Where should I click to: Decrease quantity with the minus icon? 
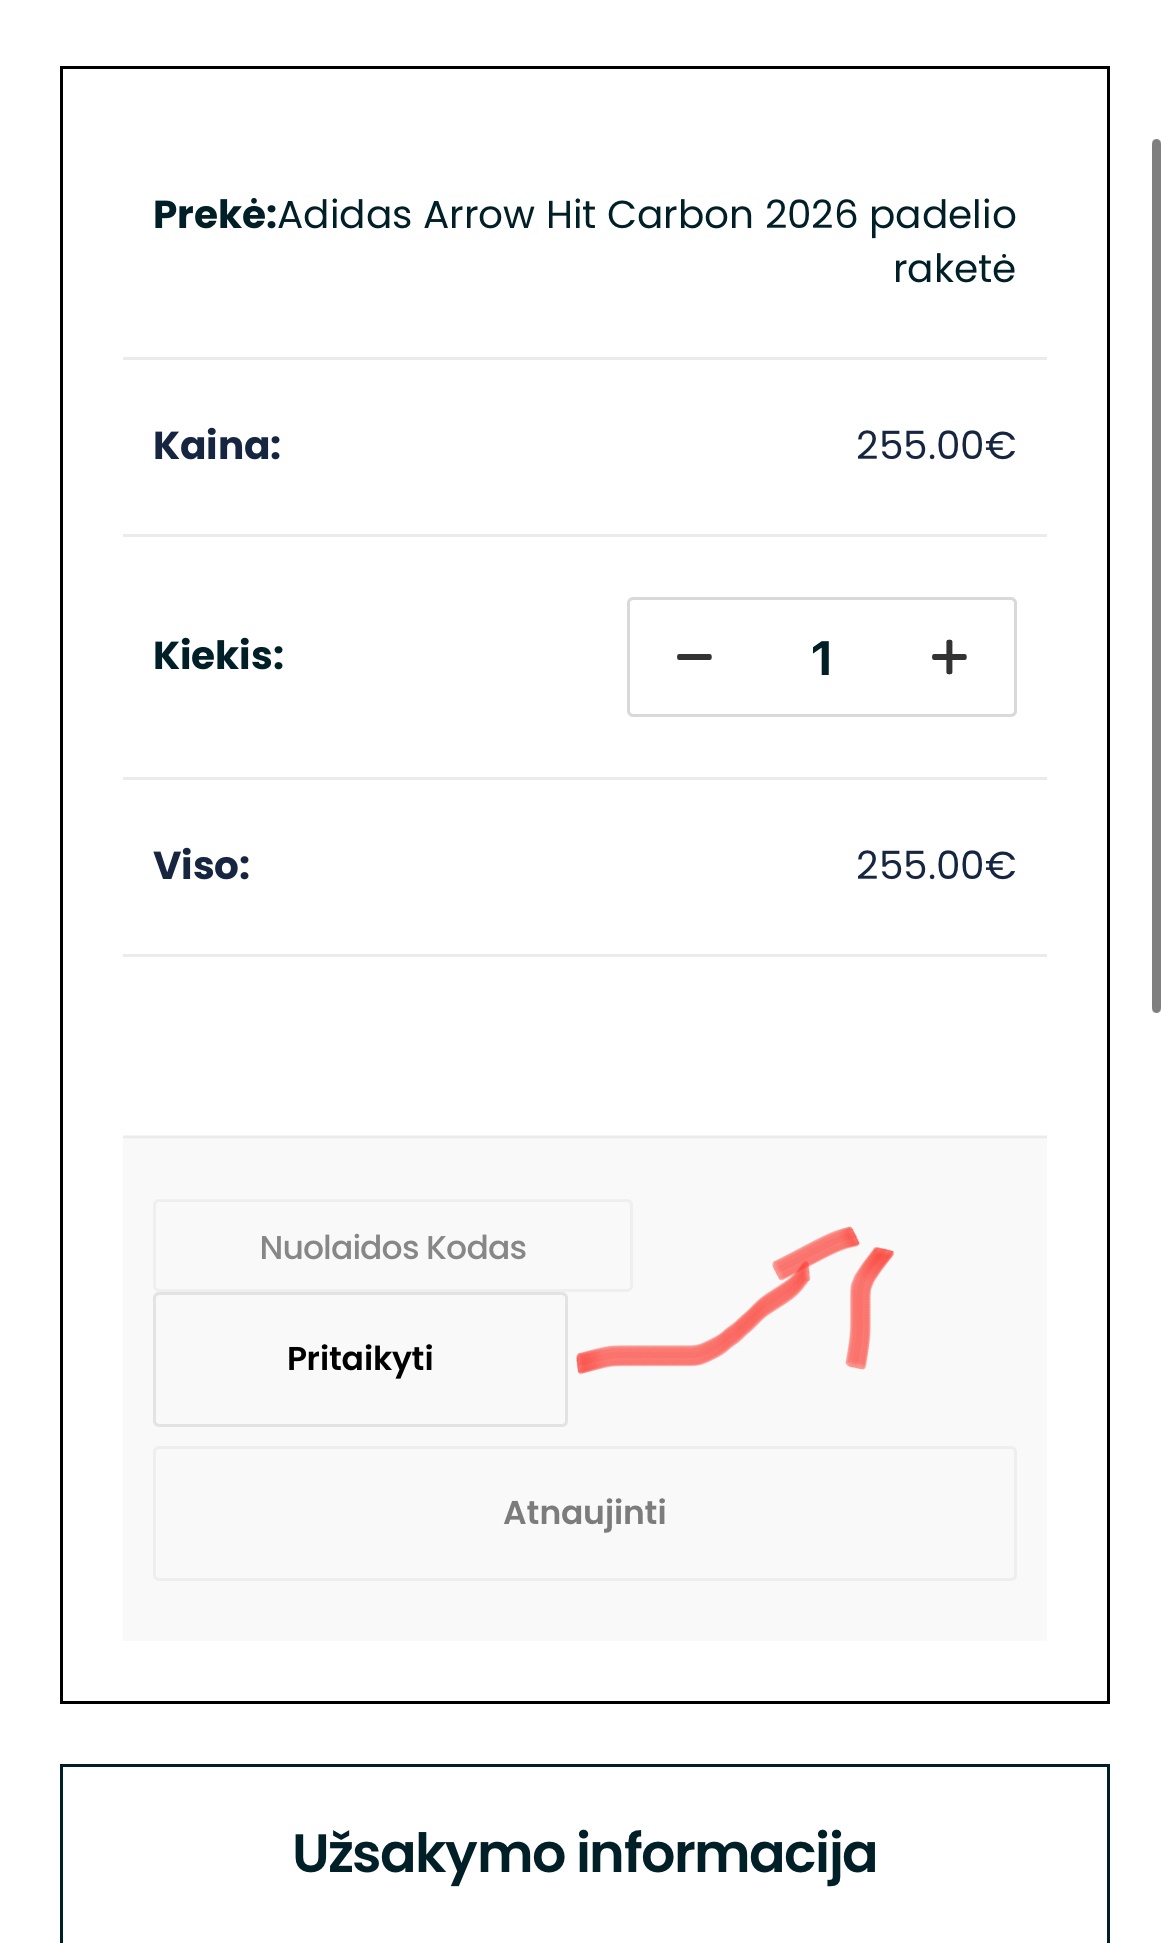[694, 658]
